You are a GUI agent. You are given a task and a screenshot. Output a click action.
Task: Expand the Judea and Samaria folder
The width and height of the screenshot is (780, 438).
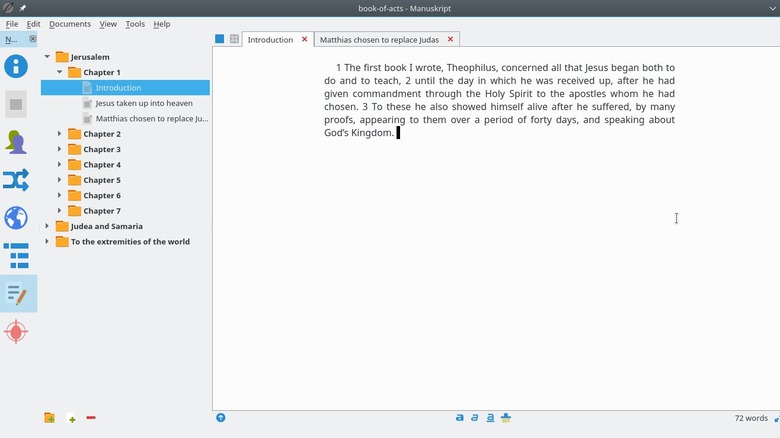(47, 226)
